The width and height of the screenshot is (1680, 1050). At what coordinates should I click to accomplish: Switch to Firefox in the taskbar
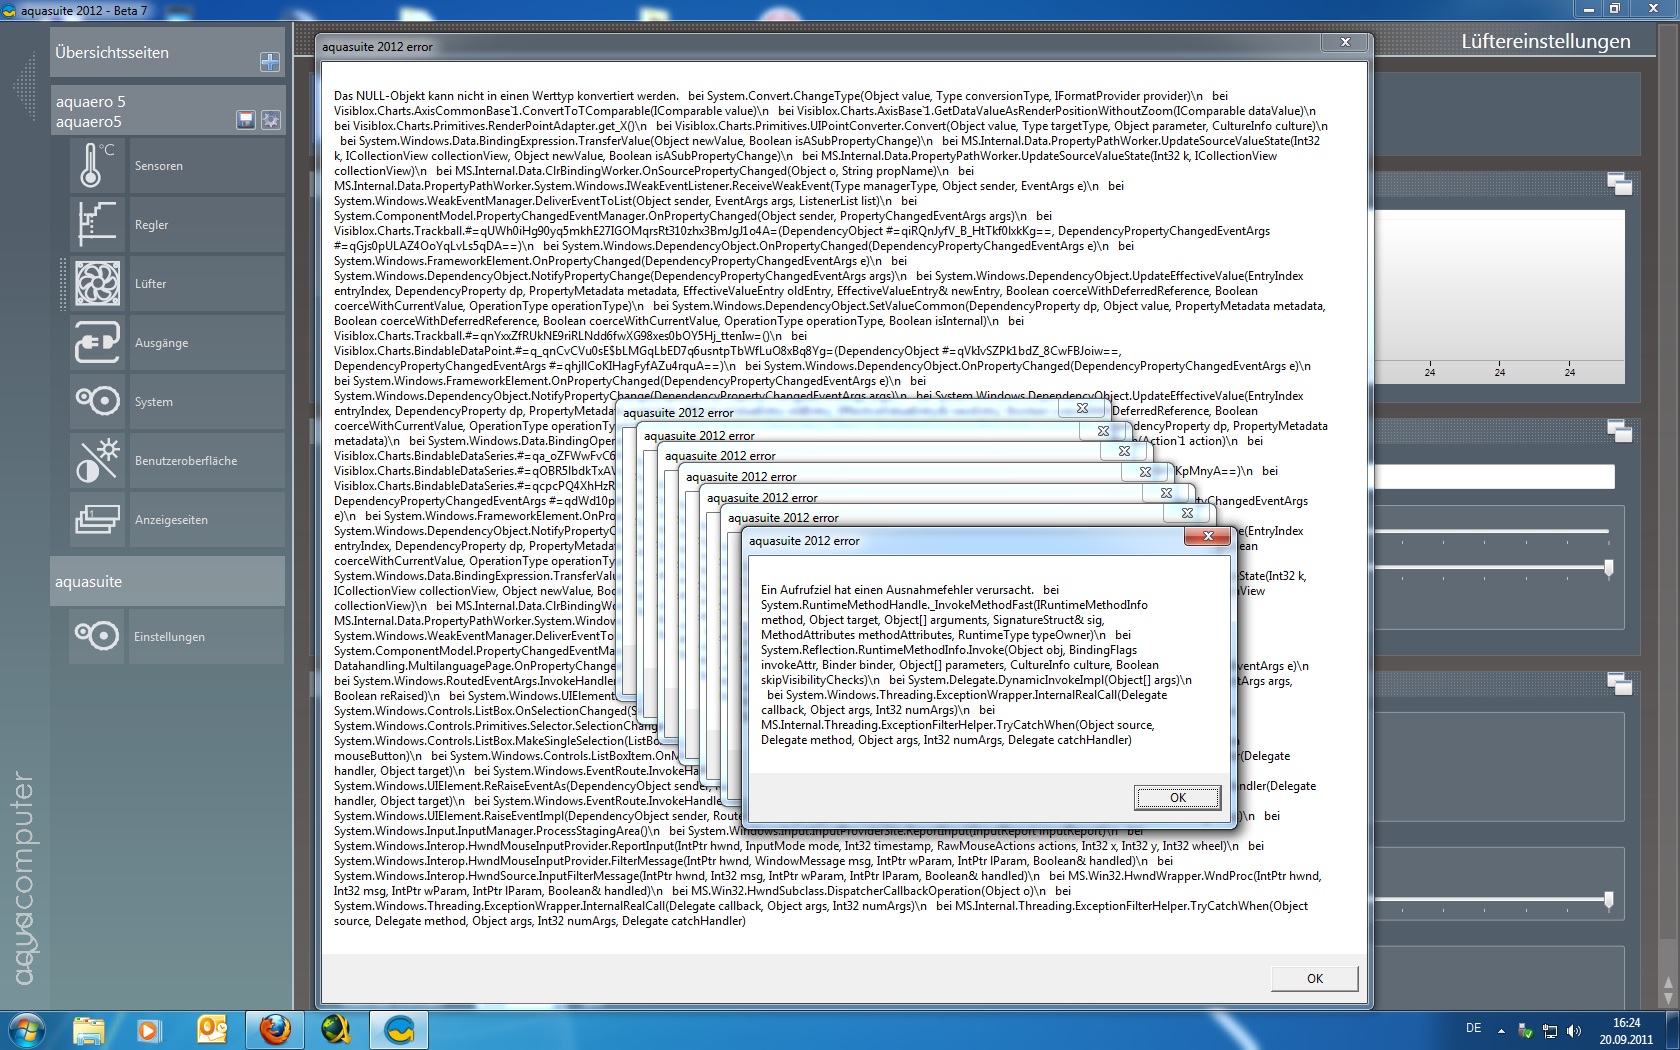point(275,1030)
